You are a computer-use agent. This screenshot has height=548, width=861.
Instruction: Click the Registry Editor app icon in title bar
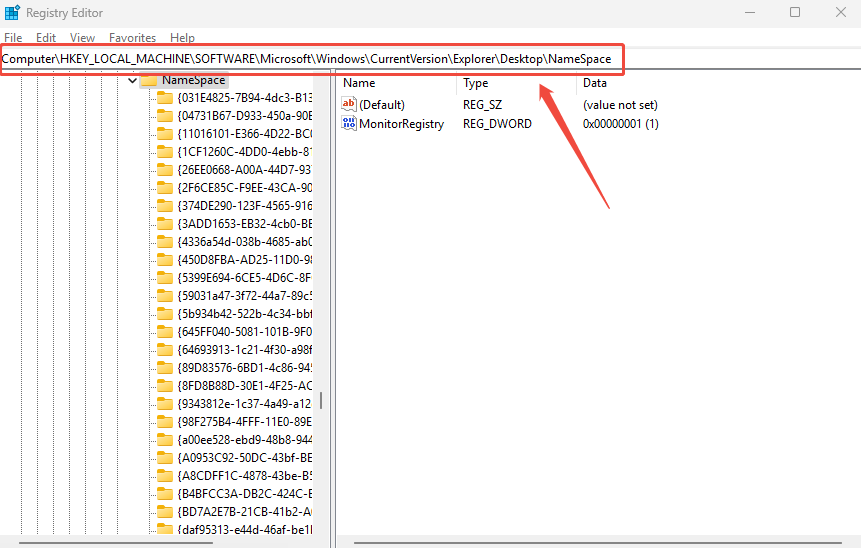pos(12,12)
